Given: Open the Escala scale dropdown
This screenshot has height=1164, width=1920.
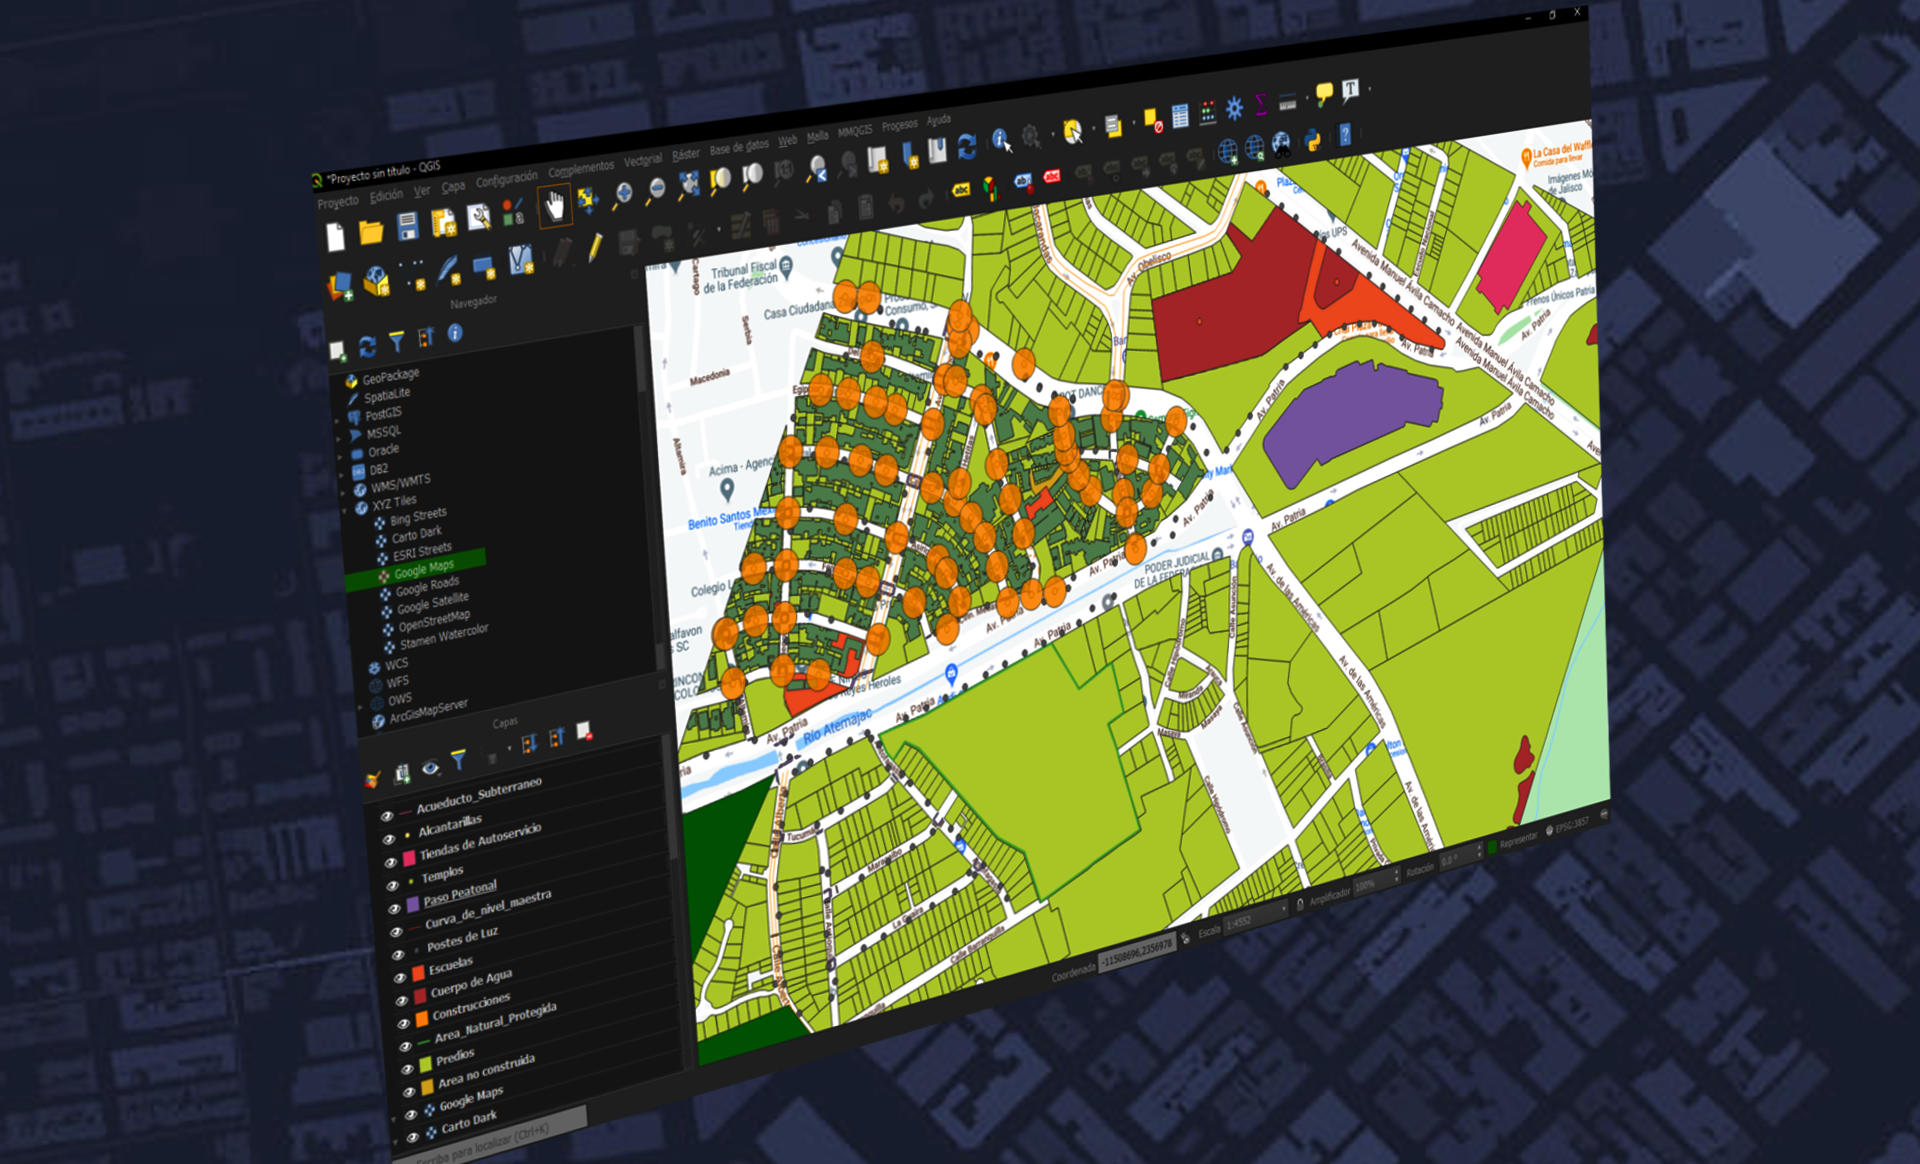Looking at the screenshot, I should (x=1283, y=908).
